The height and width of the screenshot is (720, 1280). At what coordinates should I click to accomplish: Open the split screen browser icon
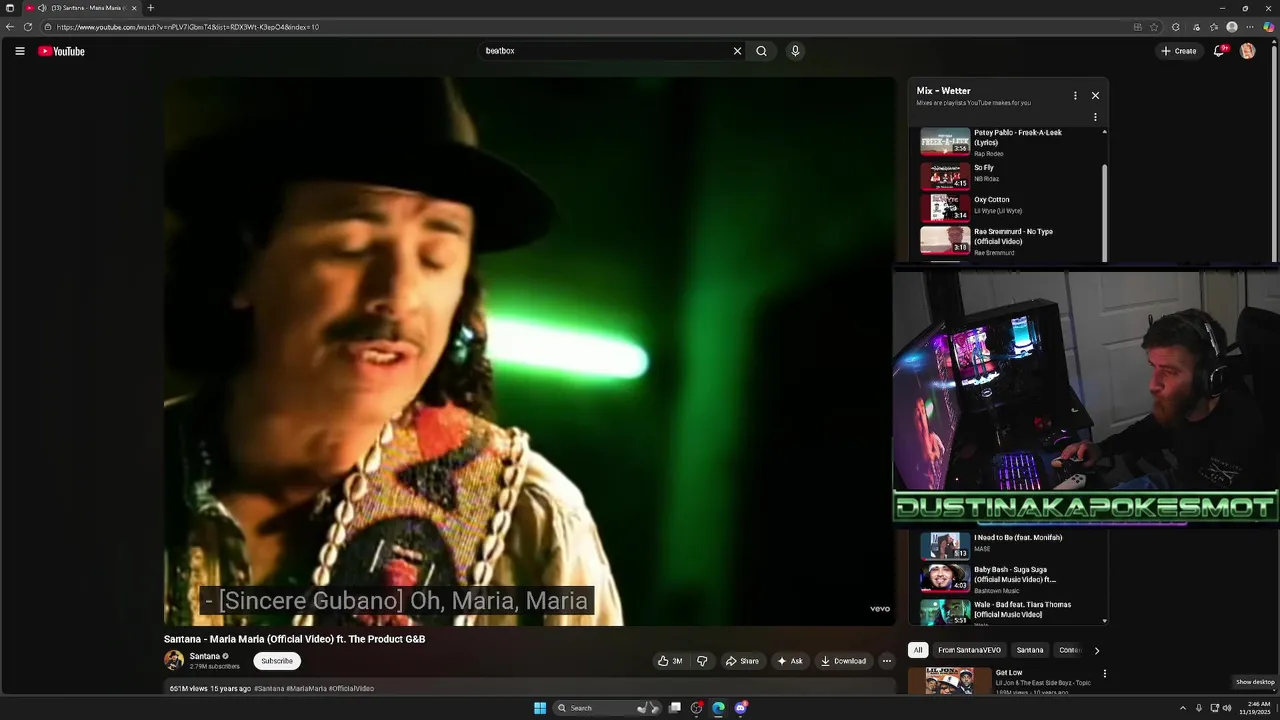click(x=1137, y=27)
